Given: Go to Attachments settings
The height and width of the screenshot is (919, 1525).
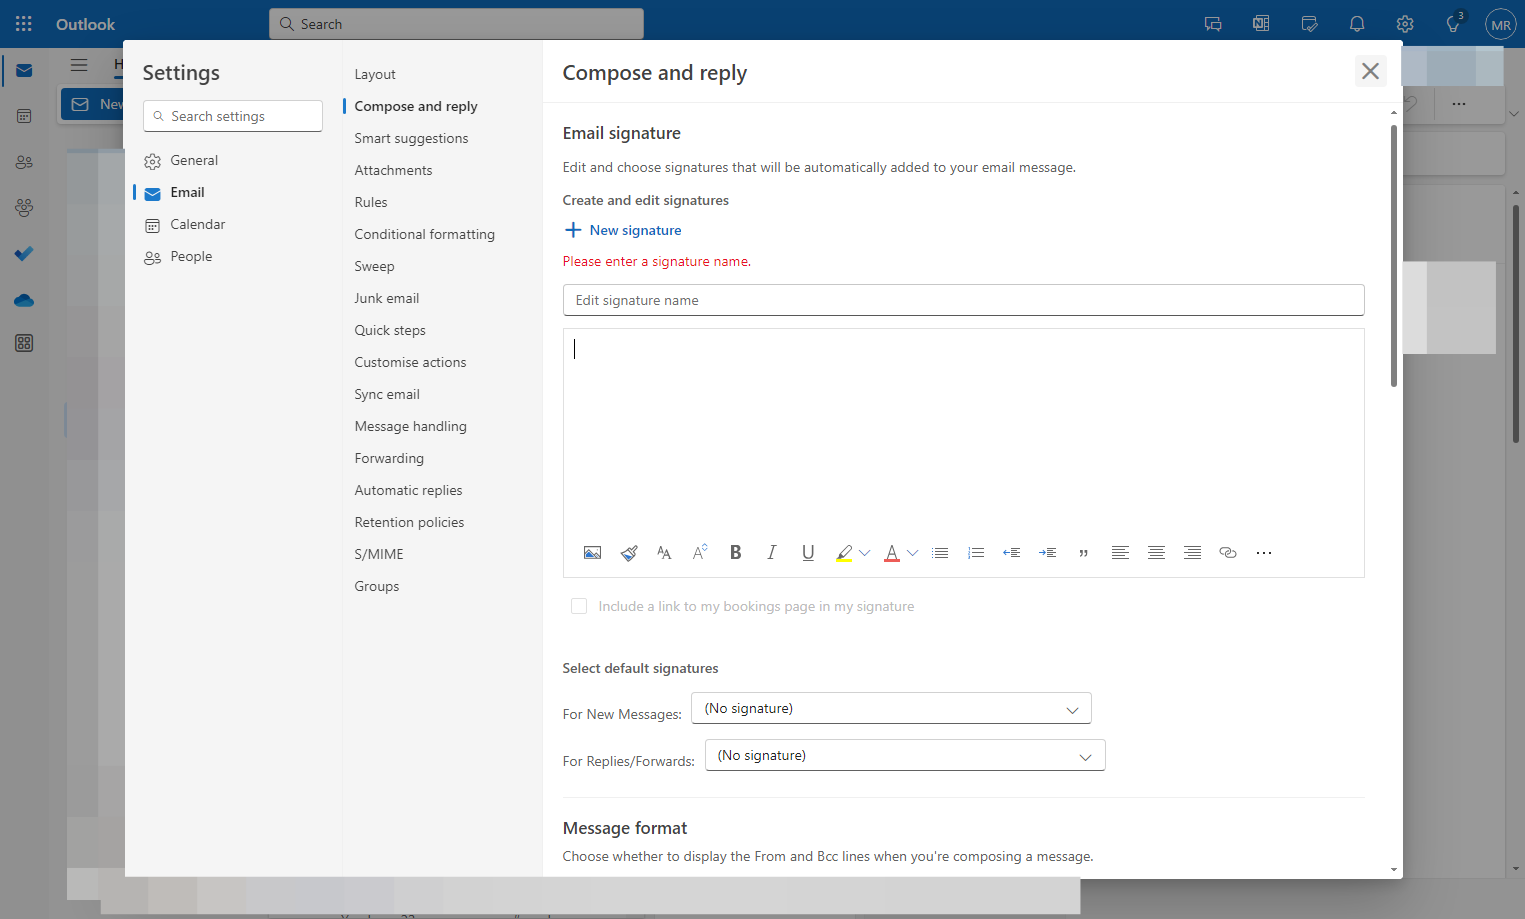Looking at the screenshot, I should (393, 170).
